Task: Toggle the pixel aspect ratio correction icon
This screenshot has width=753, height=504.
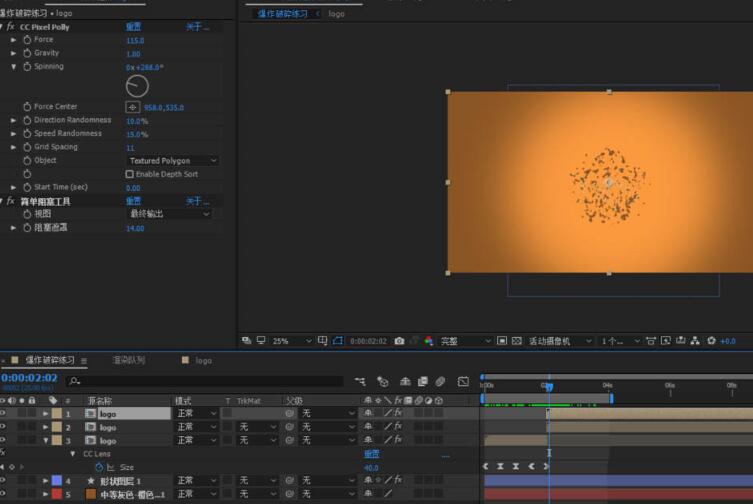Action: coord(651,341)
